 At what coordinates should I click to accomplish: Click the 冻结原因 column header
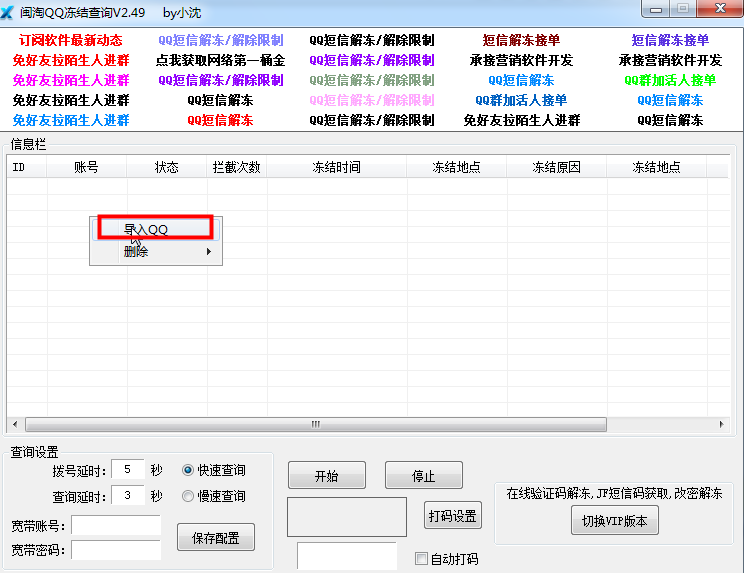(556, 167)
